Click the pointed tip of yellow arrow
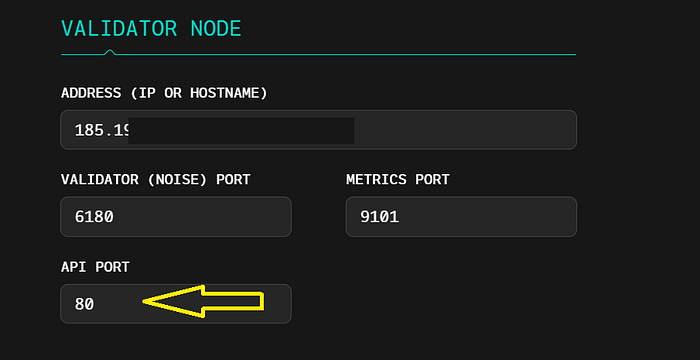700x360 pixels. click(x=146, y=301)
